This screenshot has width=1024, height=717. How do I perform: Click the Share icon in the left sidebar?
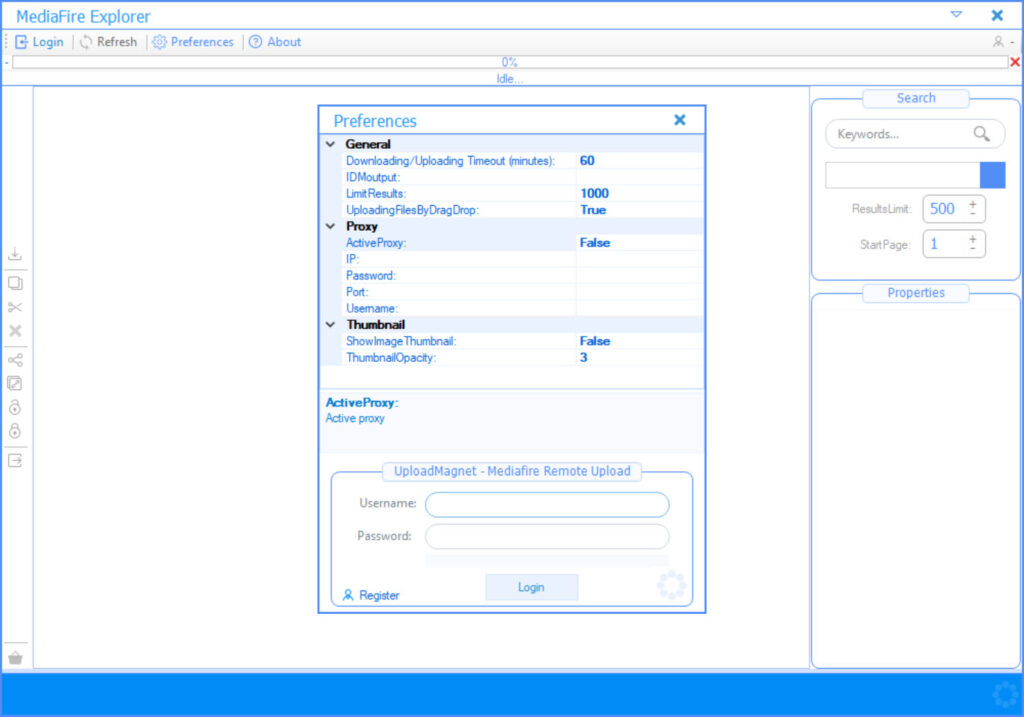pyautogui.click(x=15, y=360)
